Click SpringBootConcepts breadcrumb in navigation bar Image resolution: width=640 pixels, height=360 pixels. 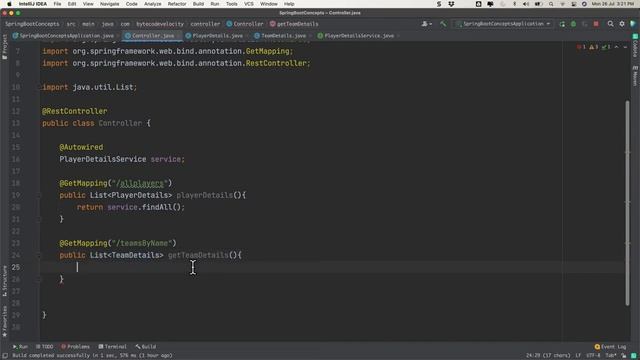click(32, 24)
